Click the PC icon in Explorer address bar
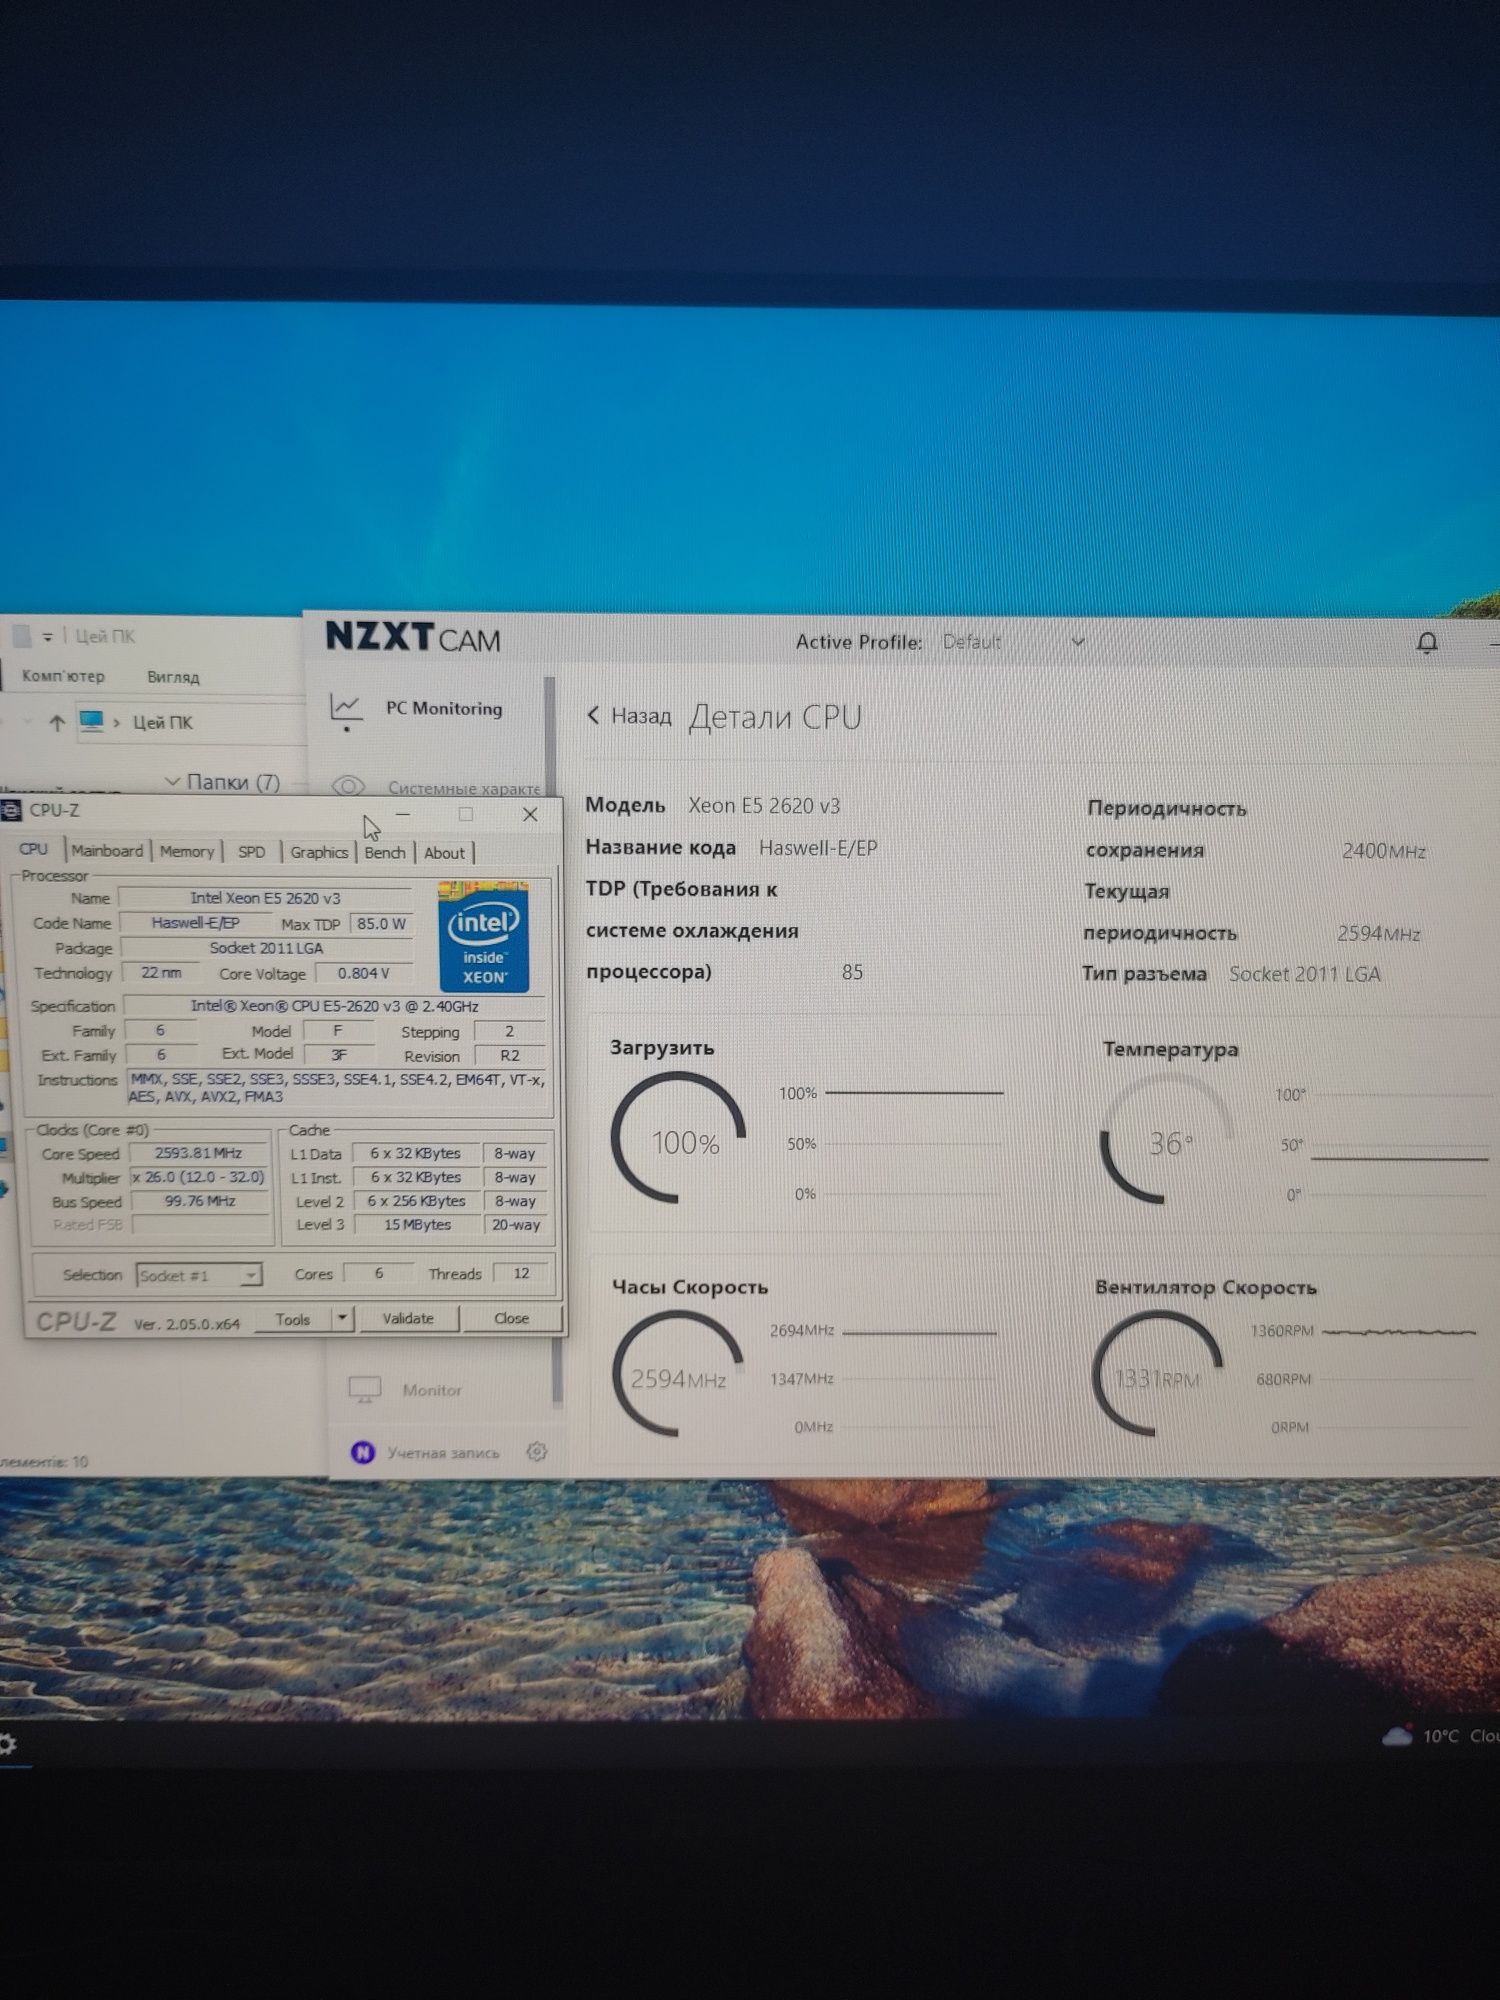The width and height of the screenshot is (1500, 2000). pyautogui.click(x=91, y=721)
